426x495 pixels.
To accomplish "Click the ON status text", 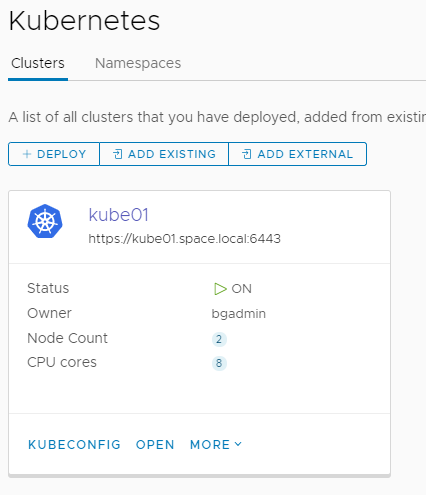I will tap(242, 289).
